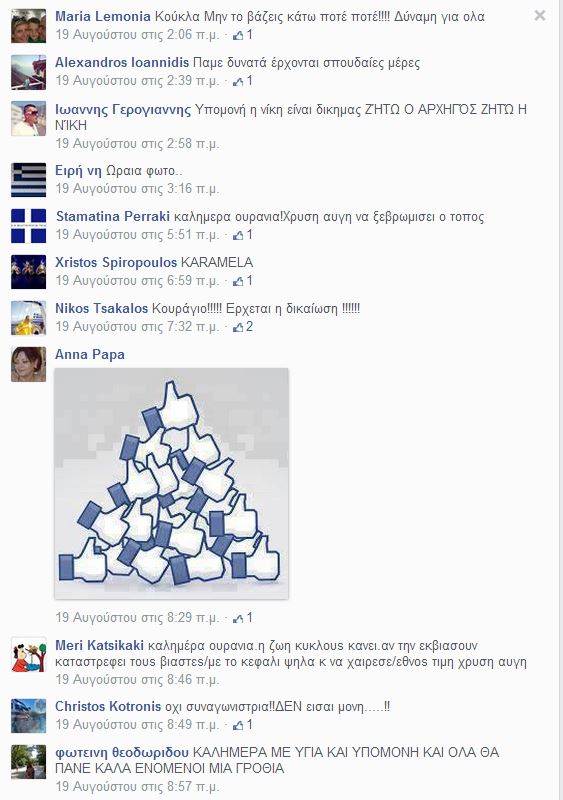
Task: Click the thumbs-up icon under Alexandros Ioannidis's comment
Action: pos(238,81)
